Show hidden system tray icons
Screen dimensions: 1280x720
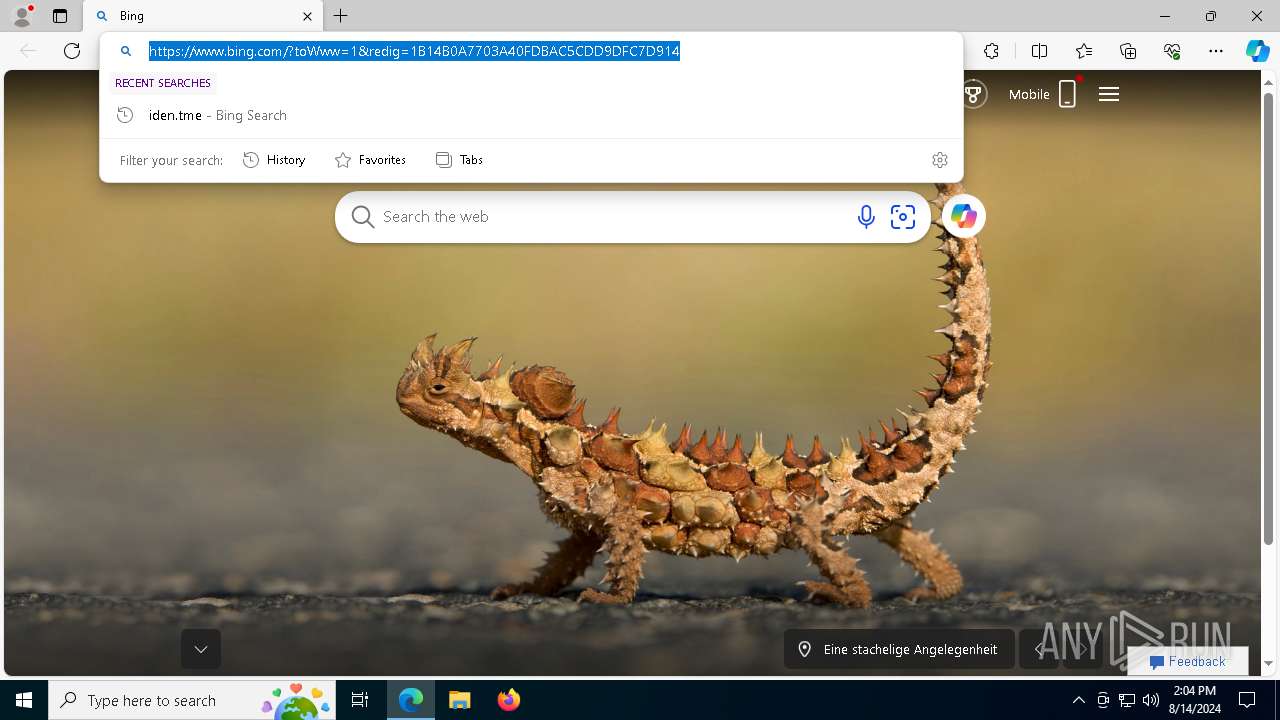point(1078,700)
